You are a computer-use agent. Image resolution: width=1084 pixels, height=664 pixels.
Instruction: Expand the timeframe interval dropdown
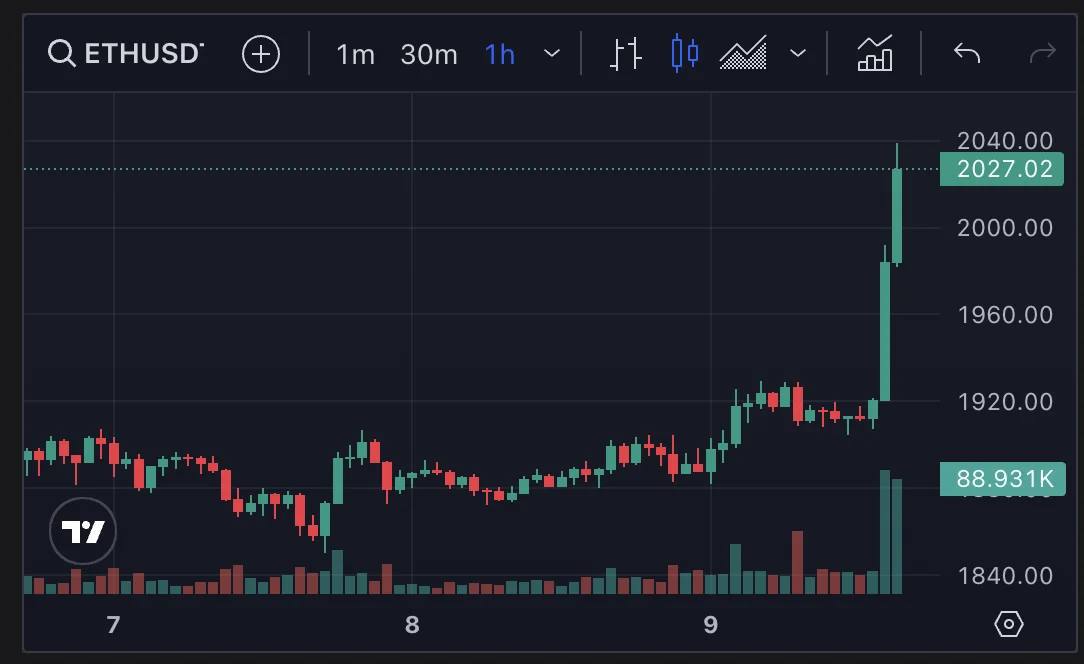tap(552, 53)
